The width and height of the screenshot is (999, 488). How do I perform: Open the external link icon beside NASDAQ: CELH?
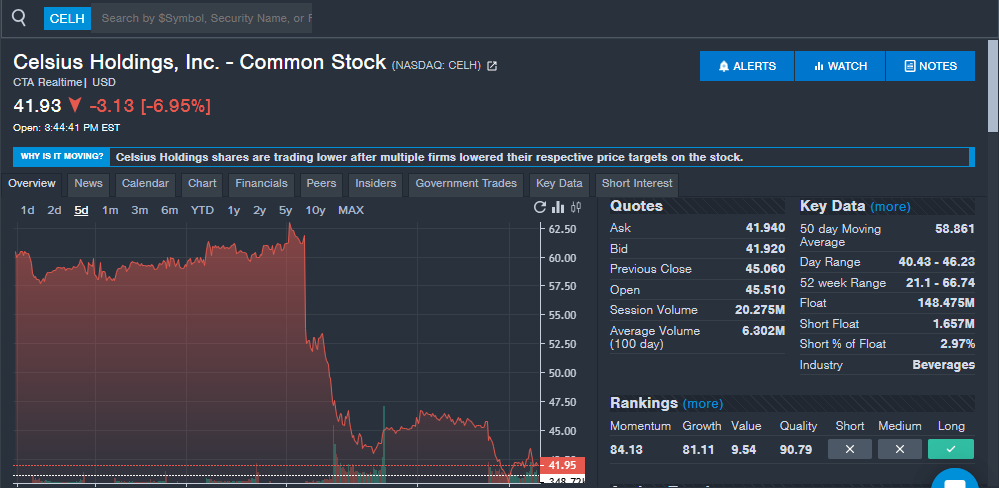coord(492,66)
